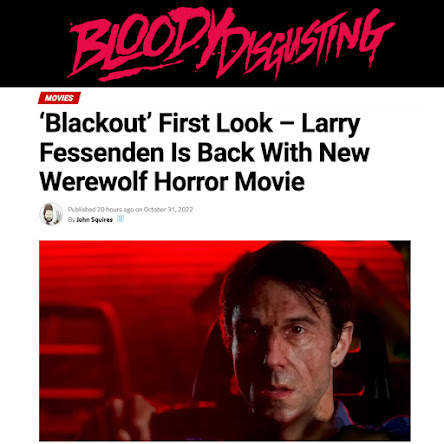Click the author avatar picture
Image resolution: width=444 pixels, height=444 pixels.
coord(51,214)
